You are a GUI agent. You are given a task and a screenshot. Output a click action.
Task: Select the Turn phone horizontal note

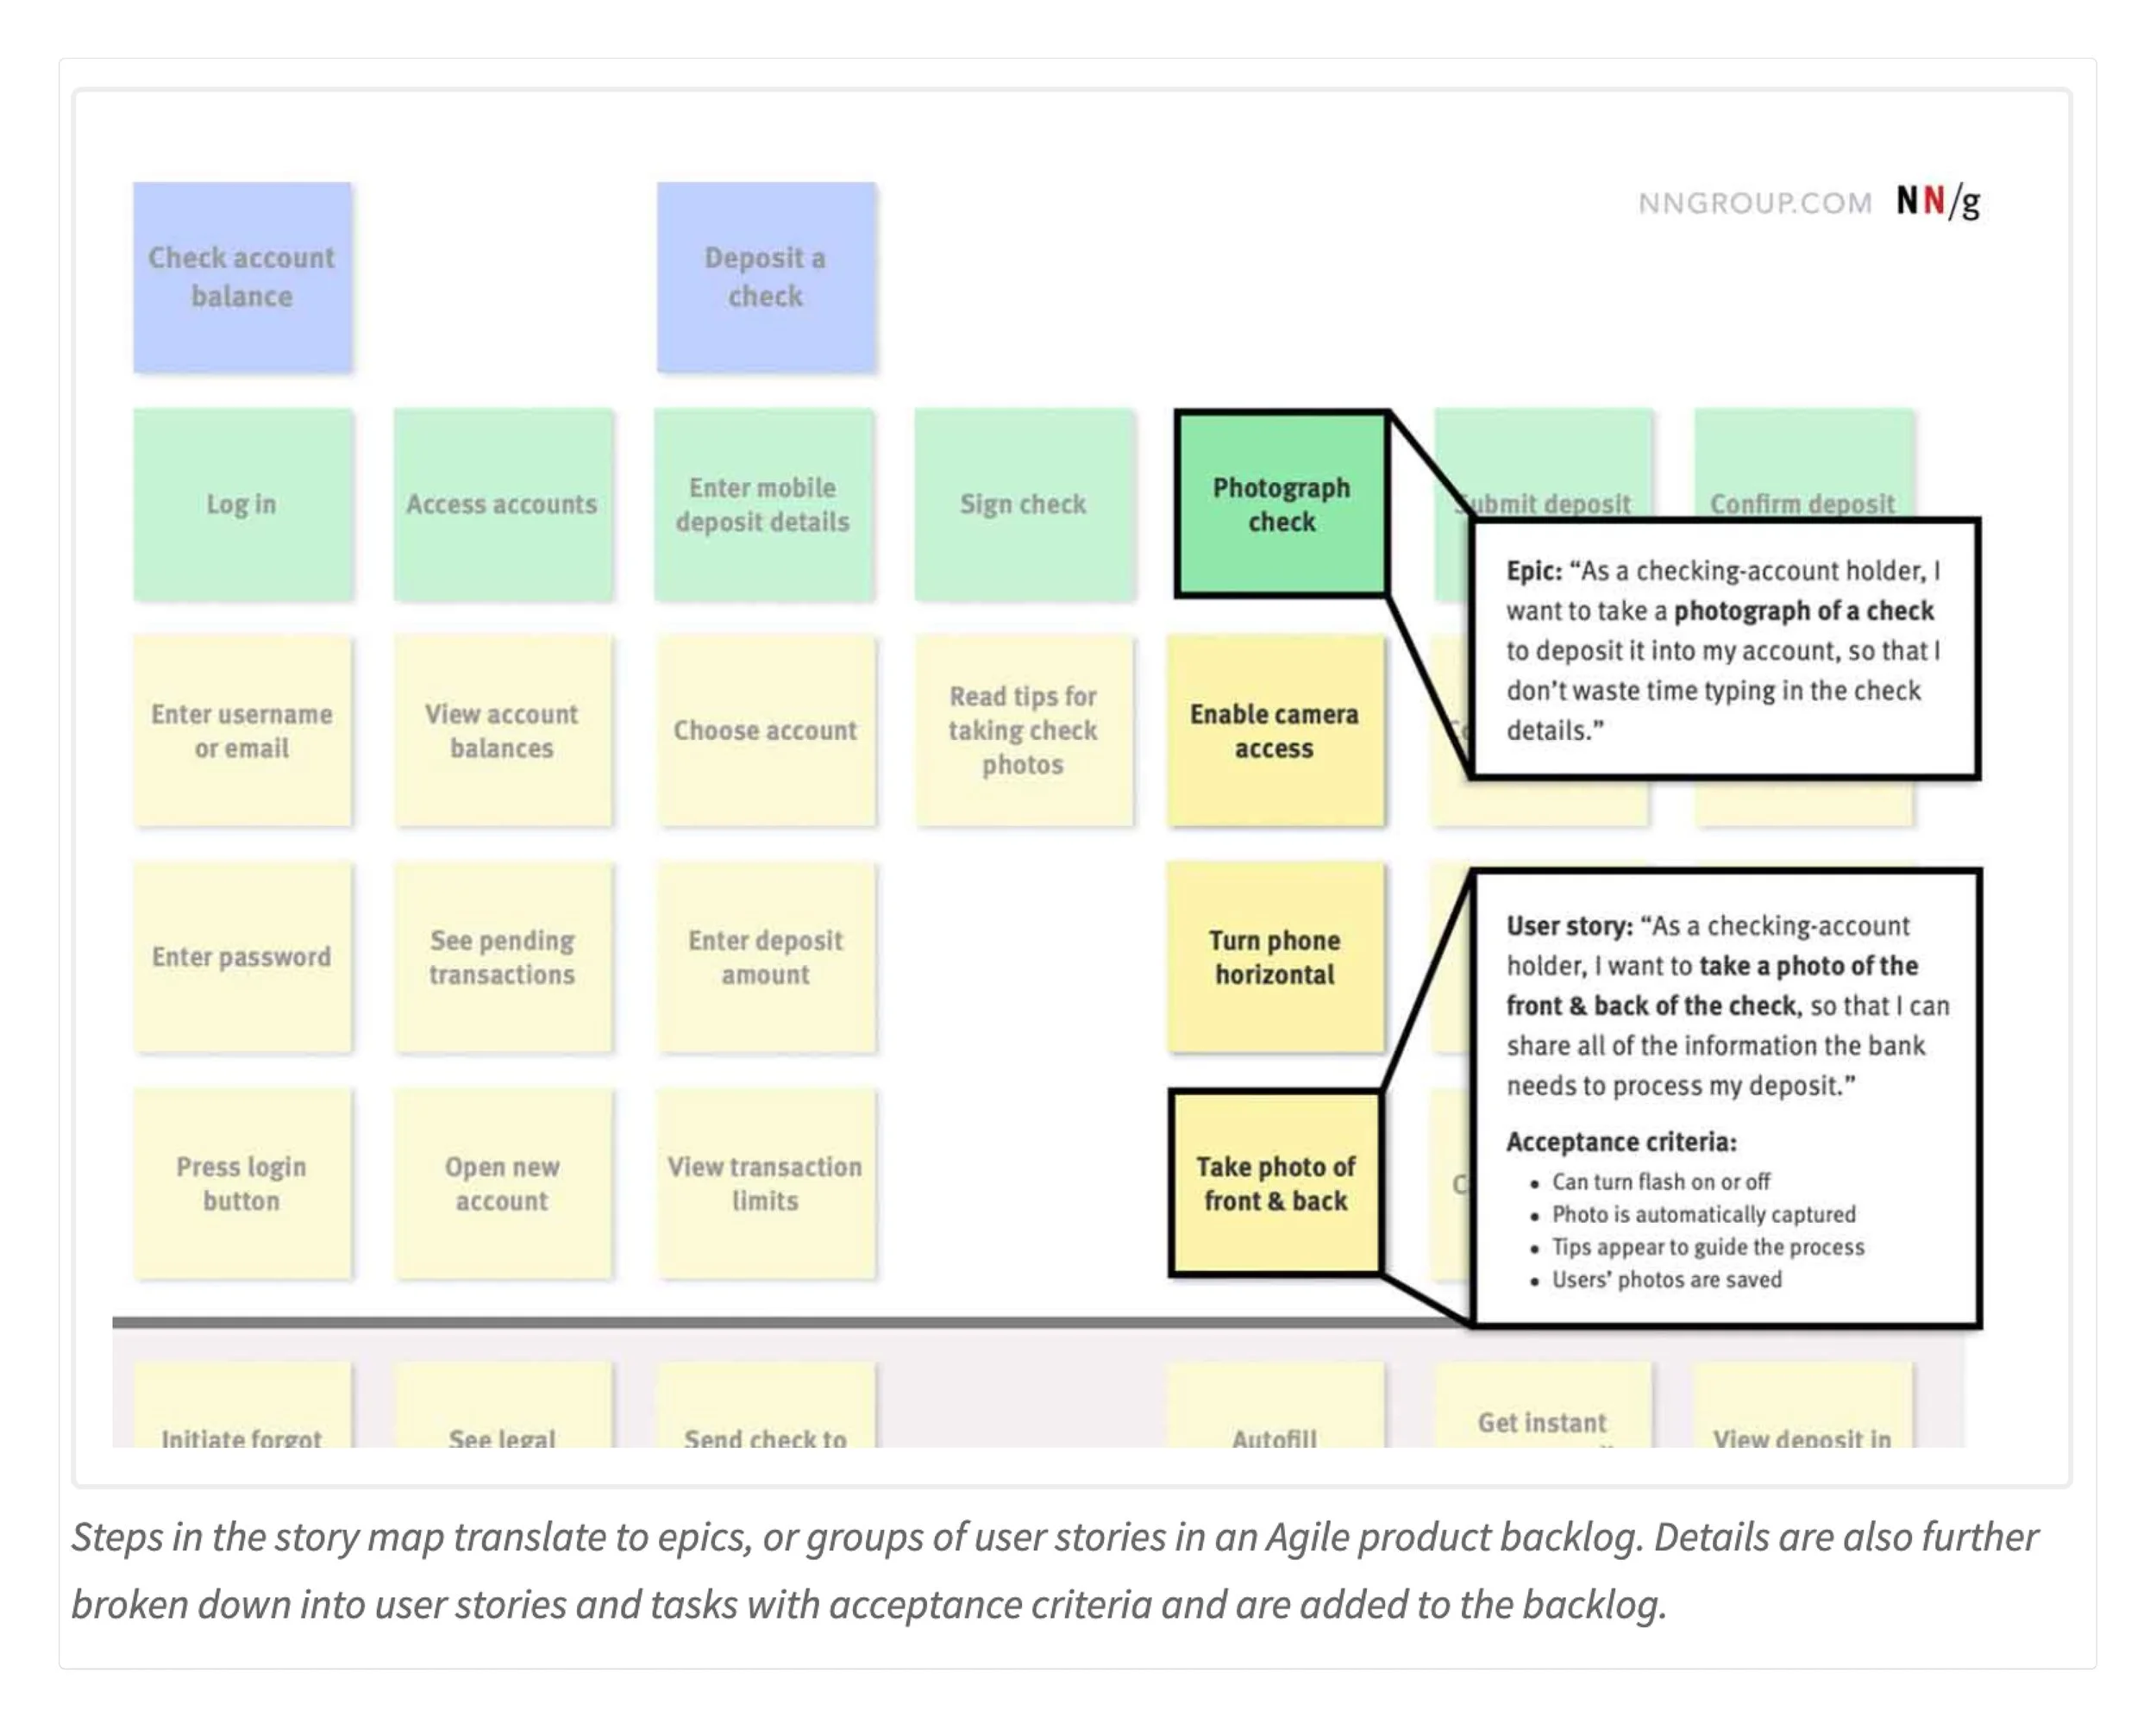coord(1275,957)
